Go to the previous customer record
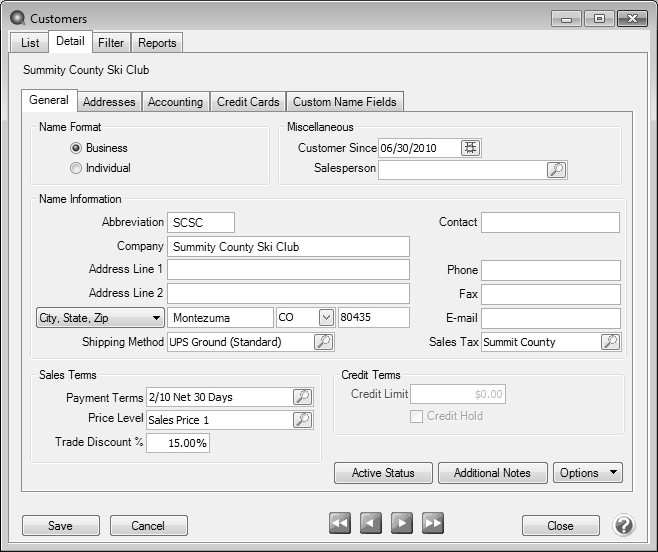Image resolution: width=658 pixels, height=552 pixels. 371,524
